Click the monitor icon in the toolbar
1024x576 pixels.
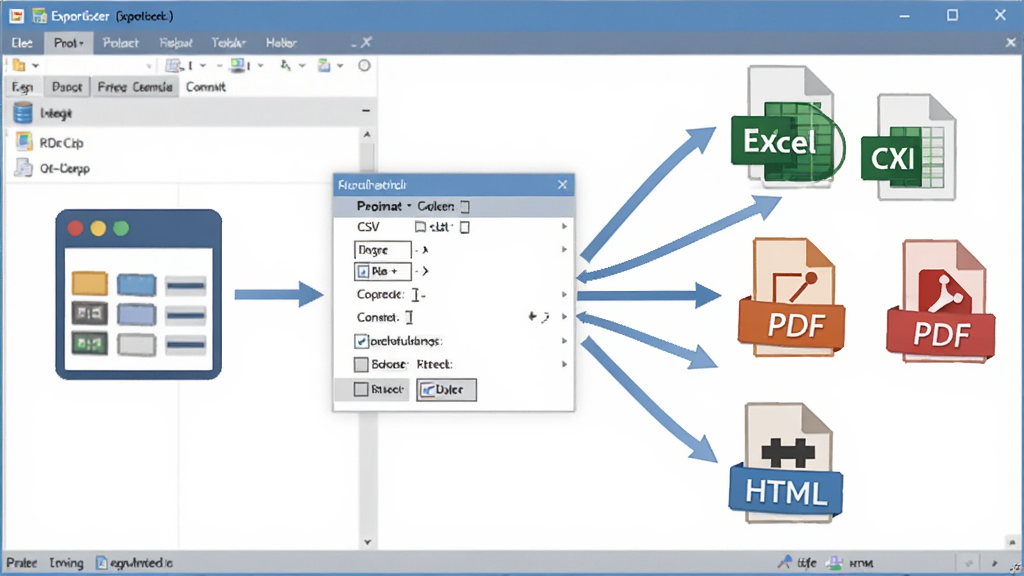pyautogui.click(x=238, y=65)
